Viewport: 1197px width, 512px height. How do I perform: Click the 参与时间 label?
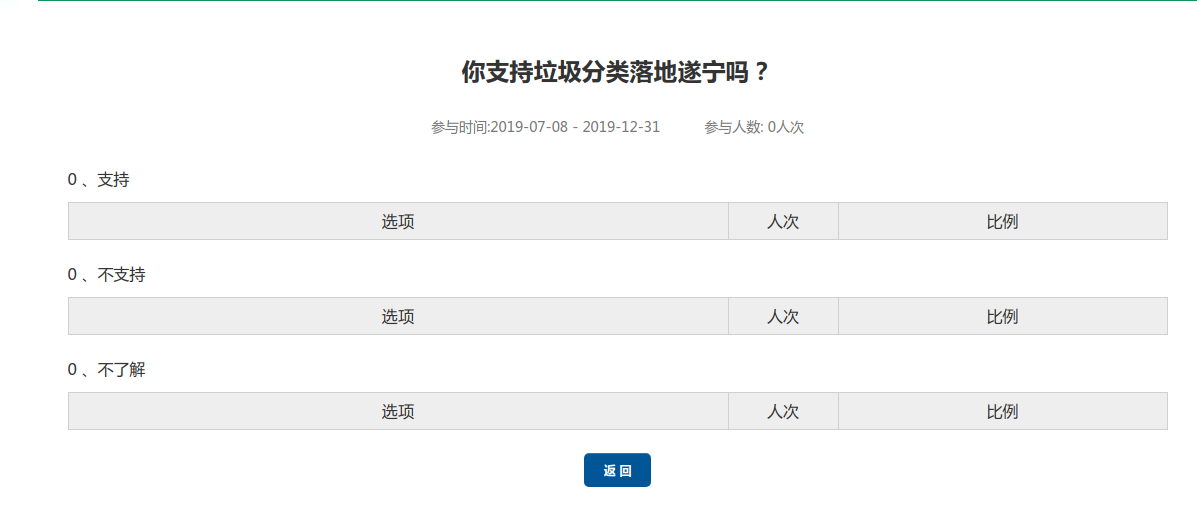tap(459, 127)
